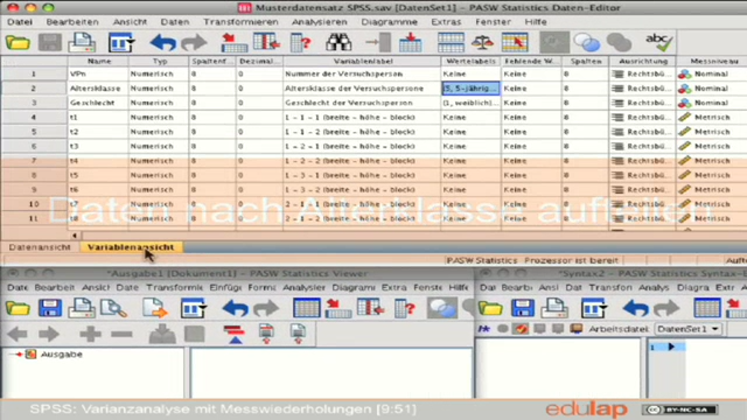Image resolution: width=747 pixels, height=420 pixels.
Task: Open the Analysieren menu in Data Editor
Action: (319, 21)
